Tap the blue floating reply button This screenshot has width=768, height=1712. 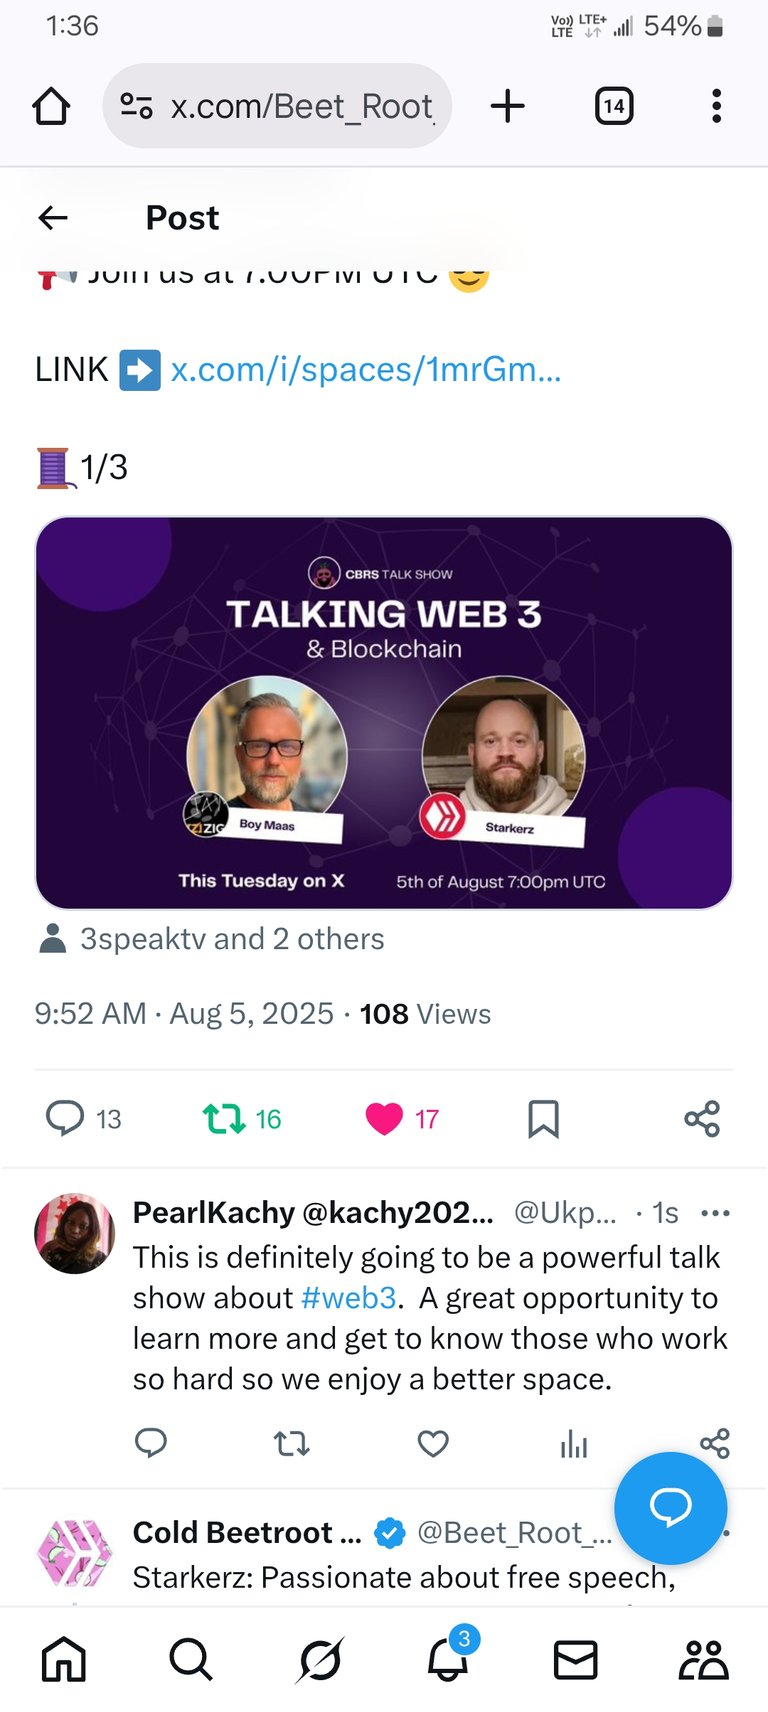point(670,1508)
